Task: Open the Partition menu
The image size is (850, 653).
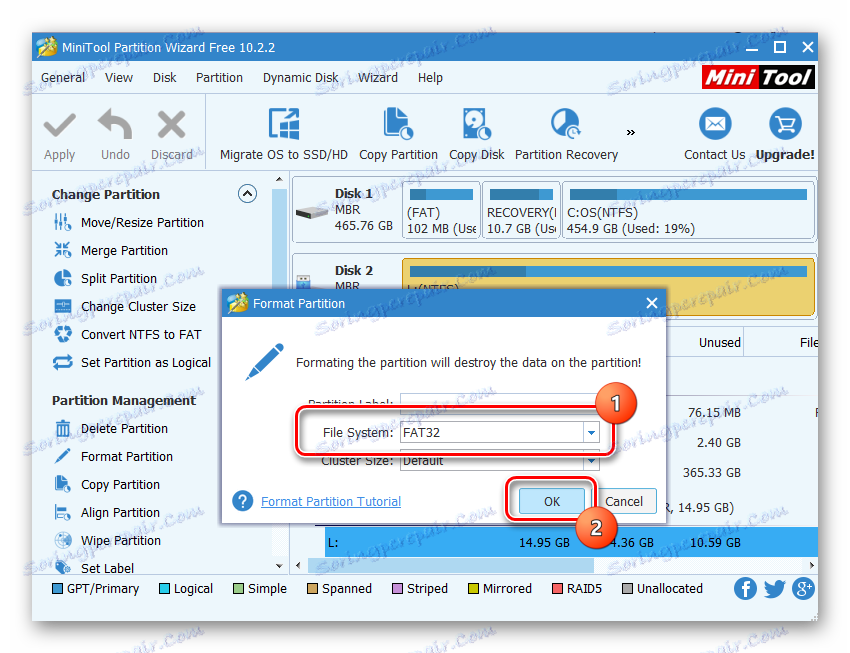Action: (219, 77)
